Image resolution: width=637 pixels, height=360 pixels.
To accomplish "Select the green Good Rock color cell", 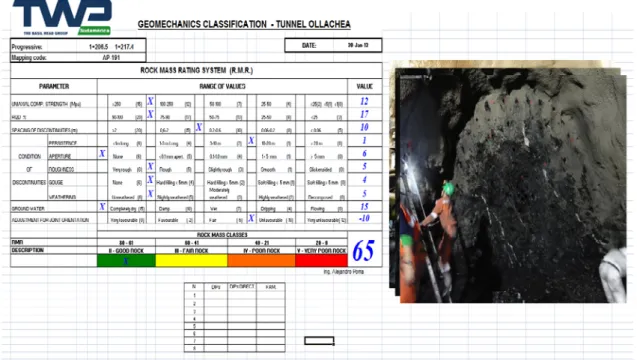I will pos(126,260).
